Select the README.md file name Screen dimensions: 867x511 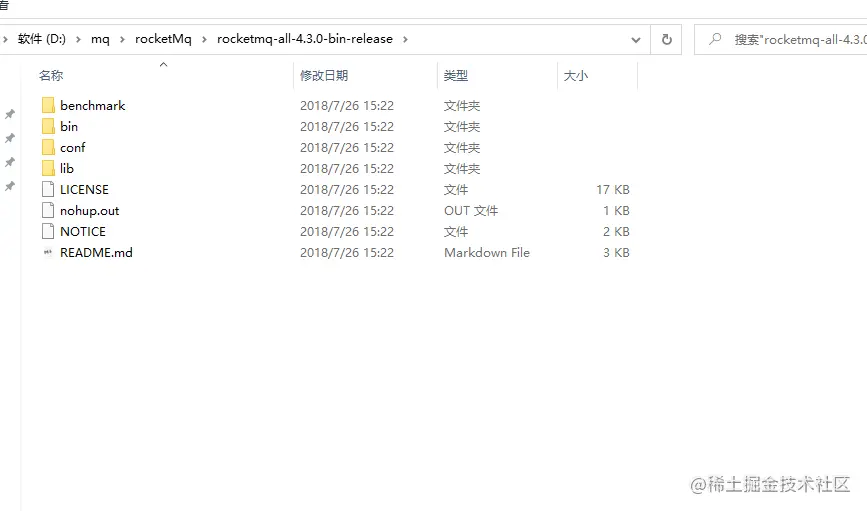click(x=96, y=252)
